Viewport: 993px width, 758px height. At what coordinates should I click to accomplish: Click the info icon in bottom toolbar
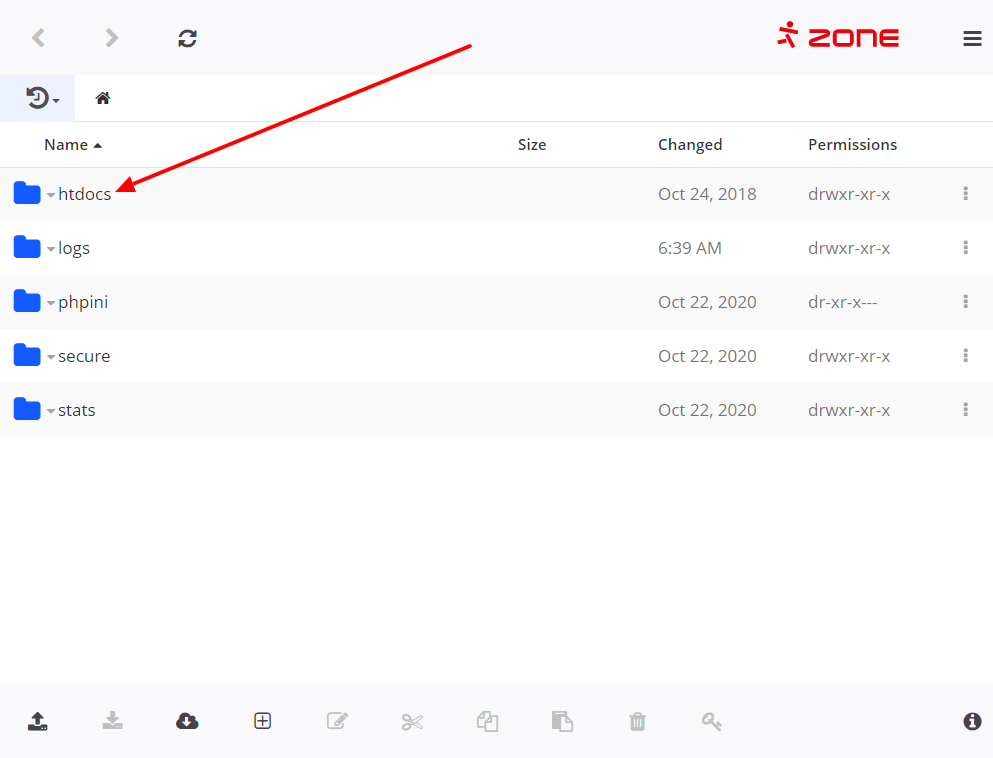972,721
